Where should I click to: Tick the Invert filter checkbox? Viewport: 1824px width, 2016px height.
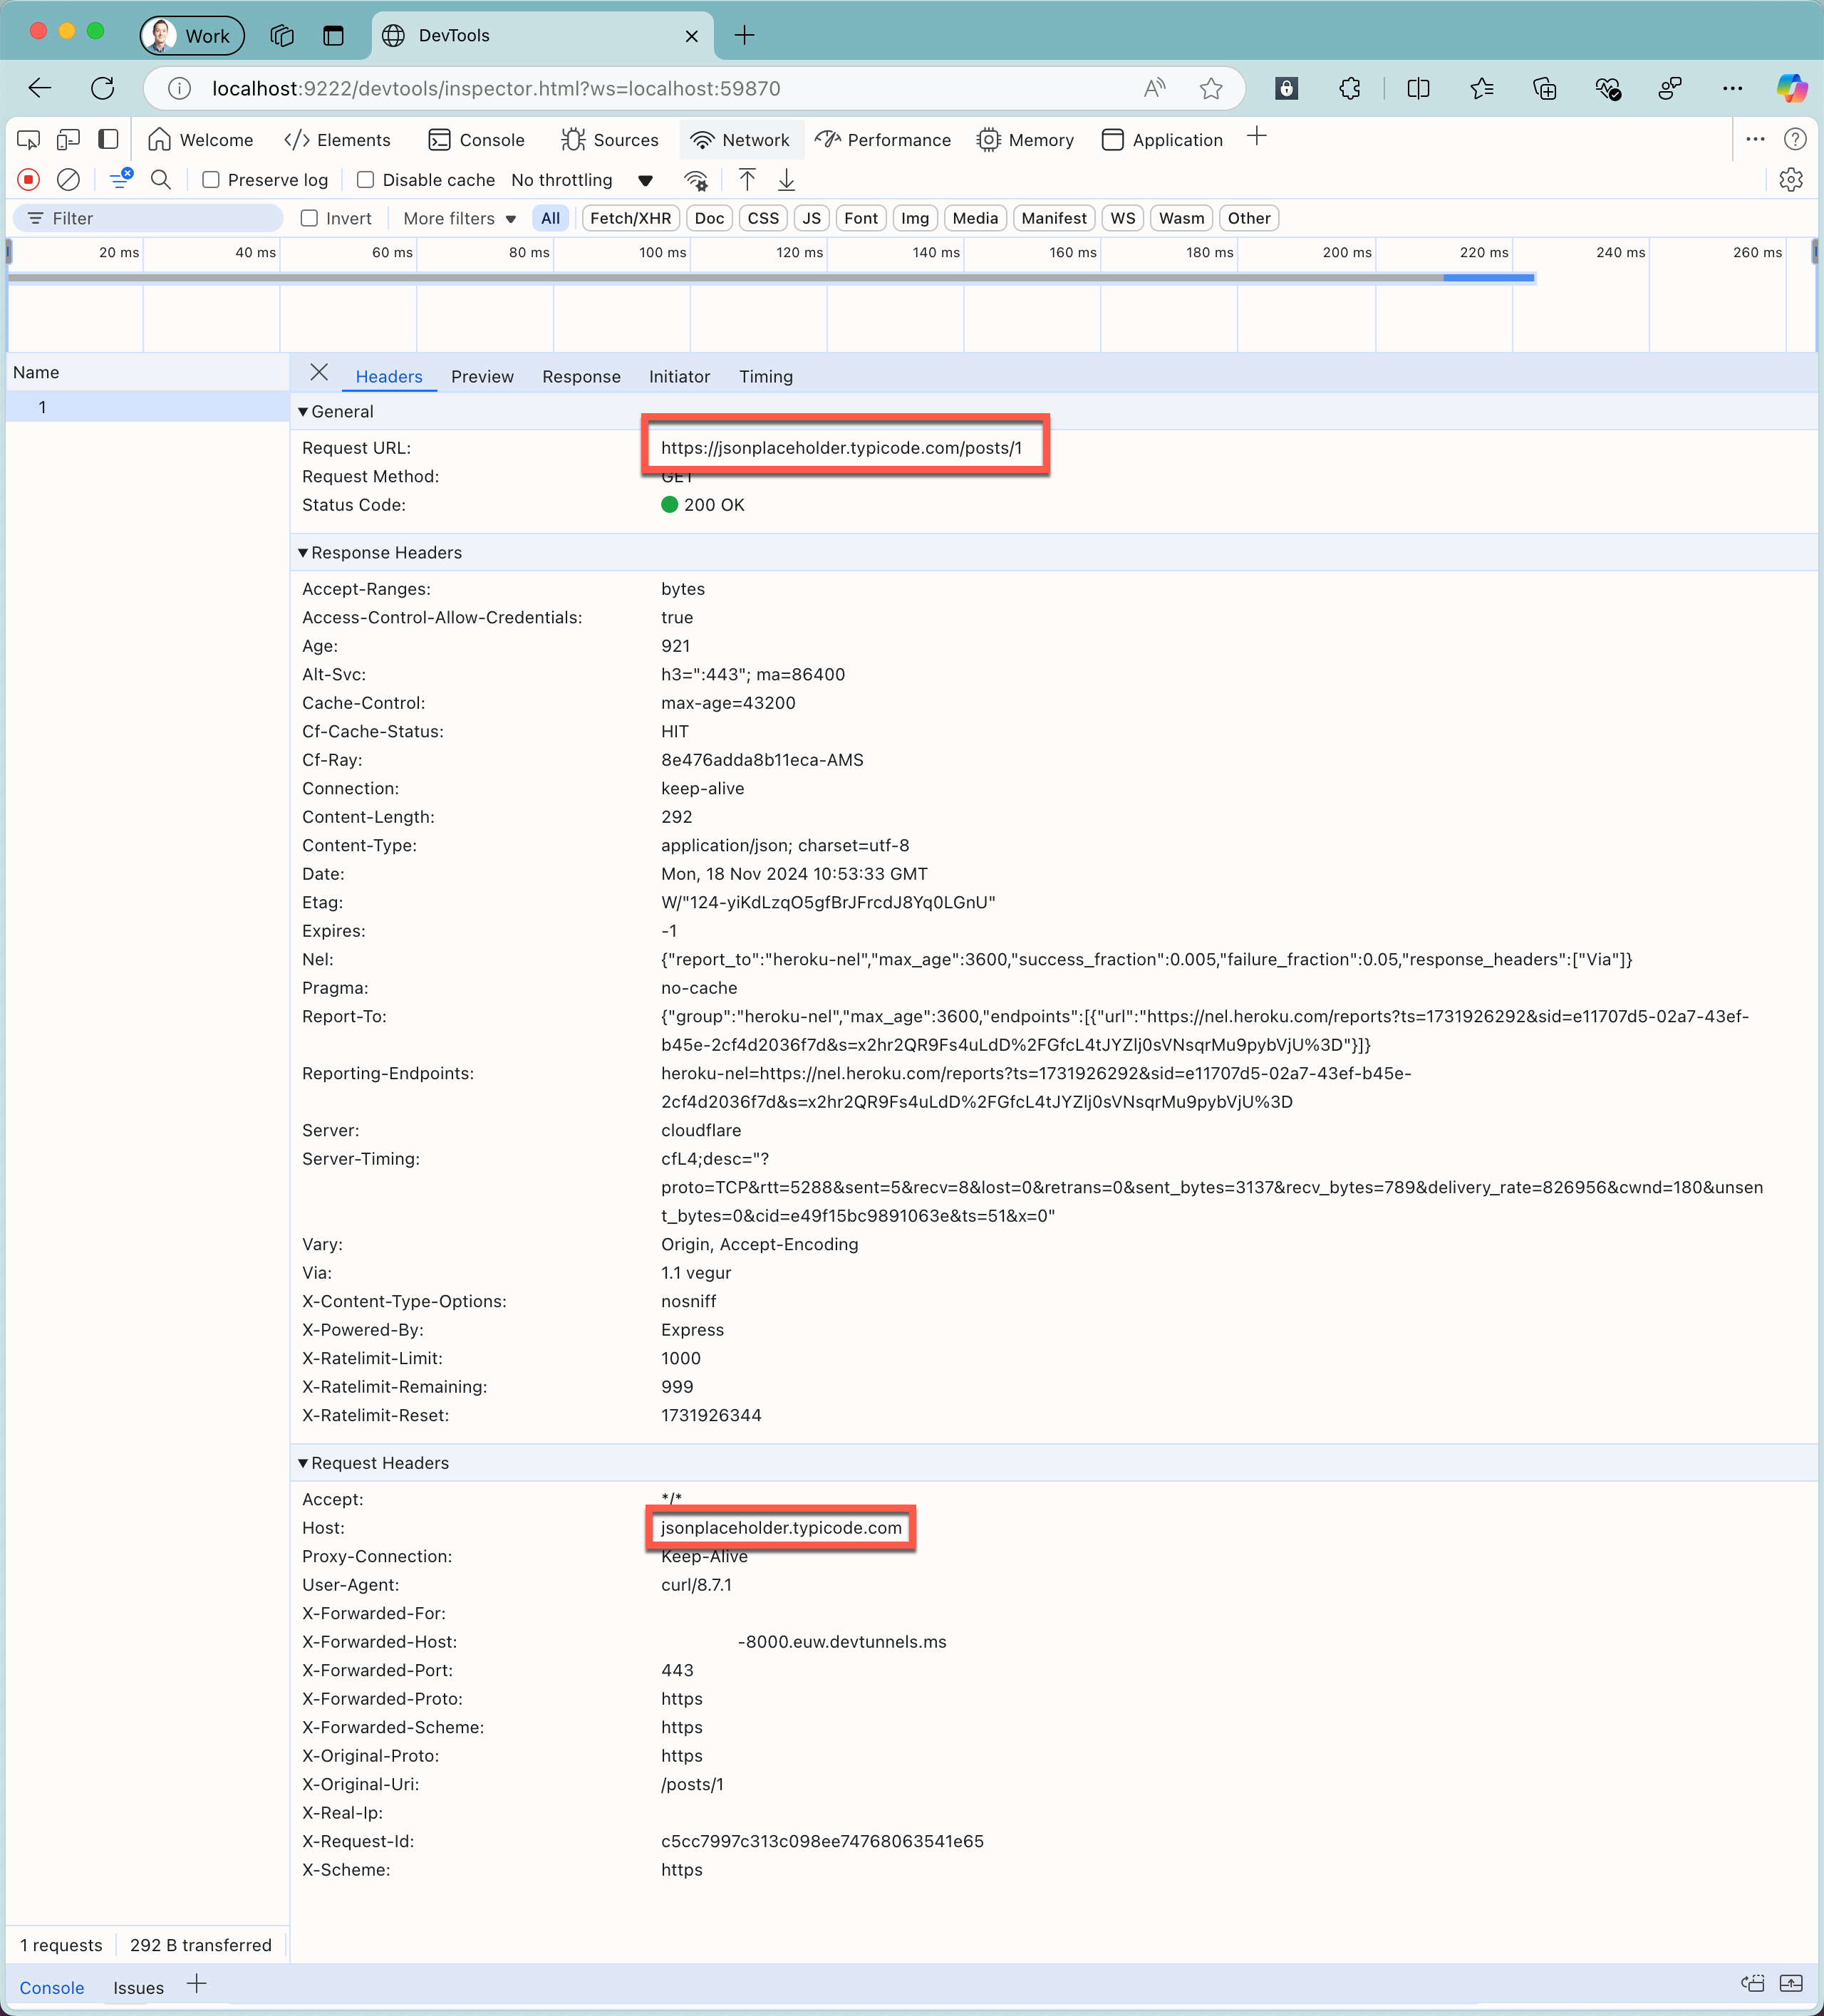click(x=310, y=218)
